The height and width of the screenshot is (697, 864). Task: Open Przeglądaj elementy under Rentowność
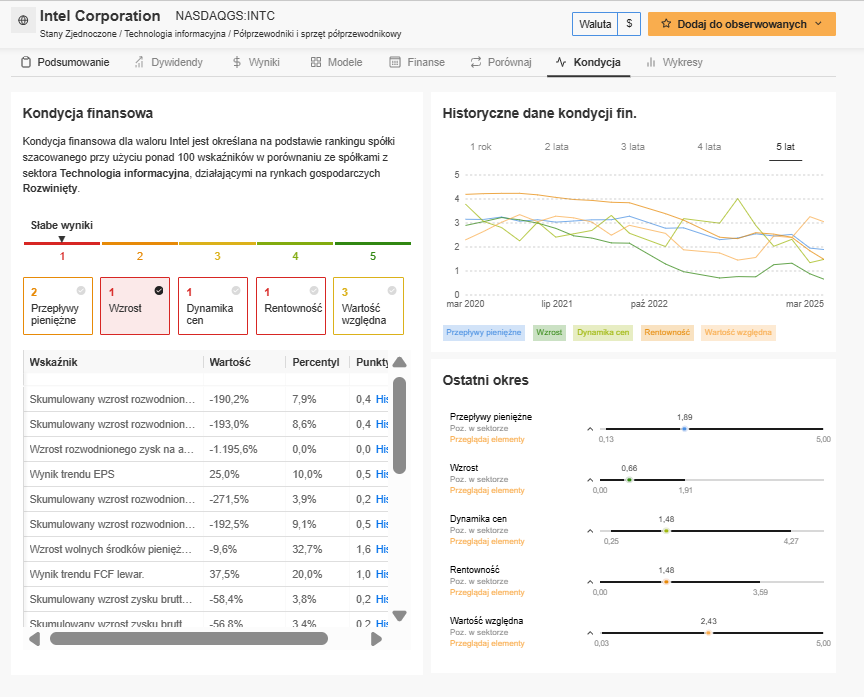(x=487, y=592)
